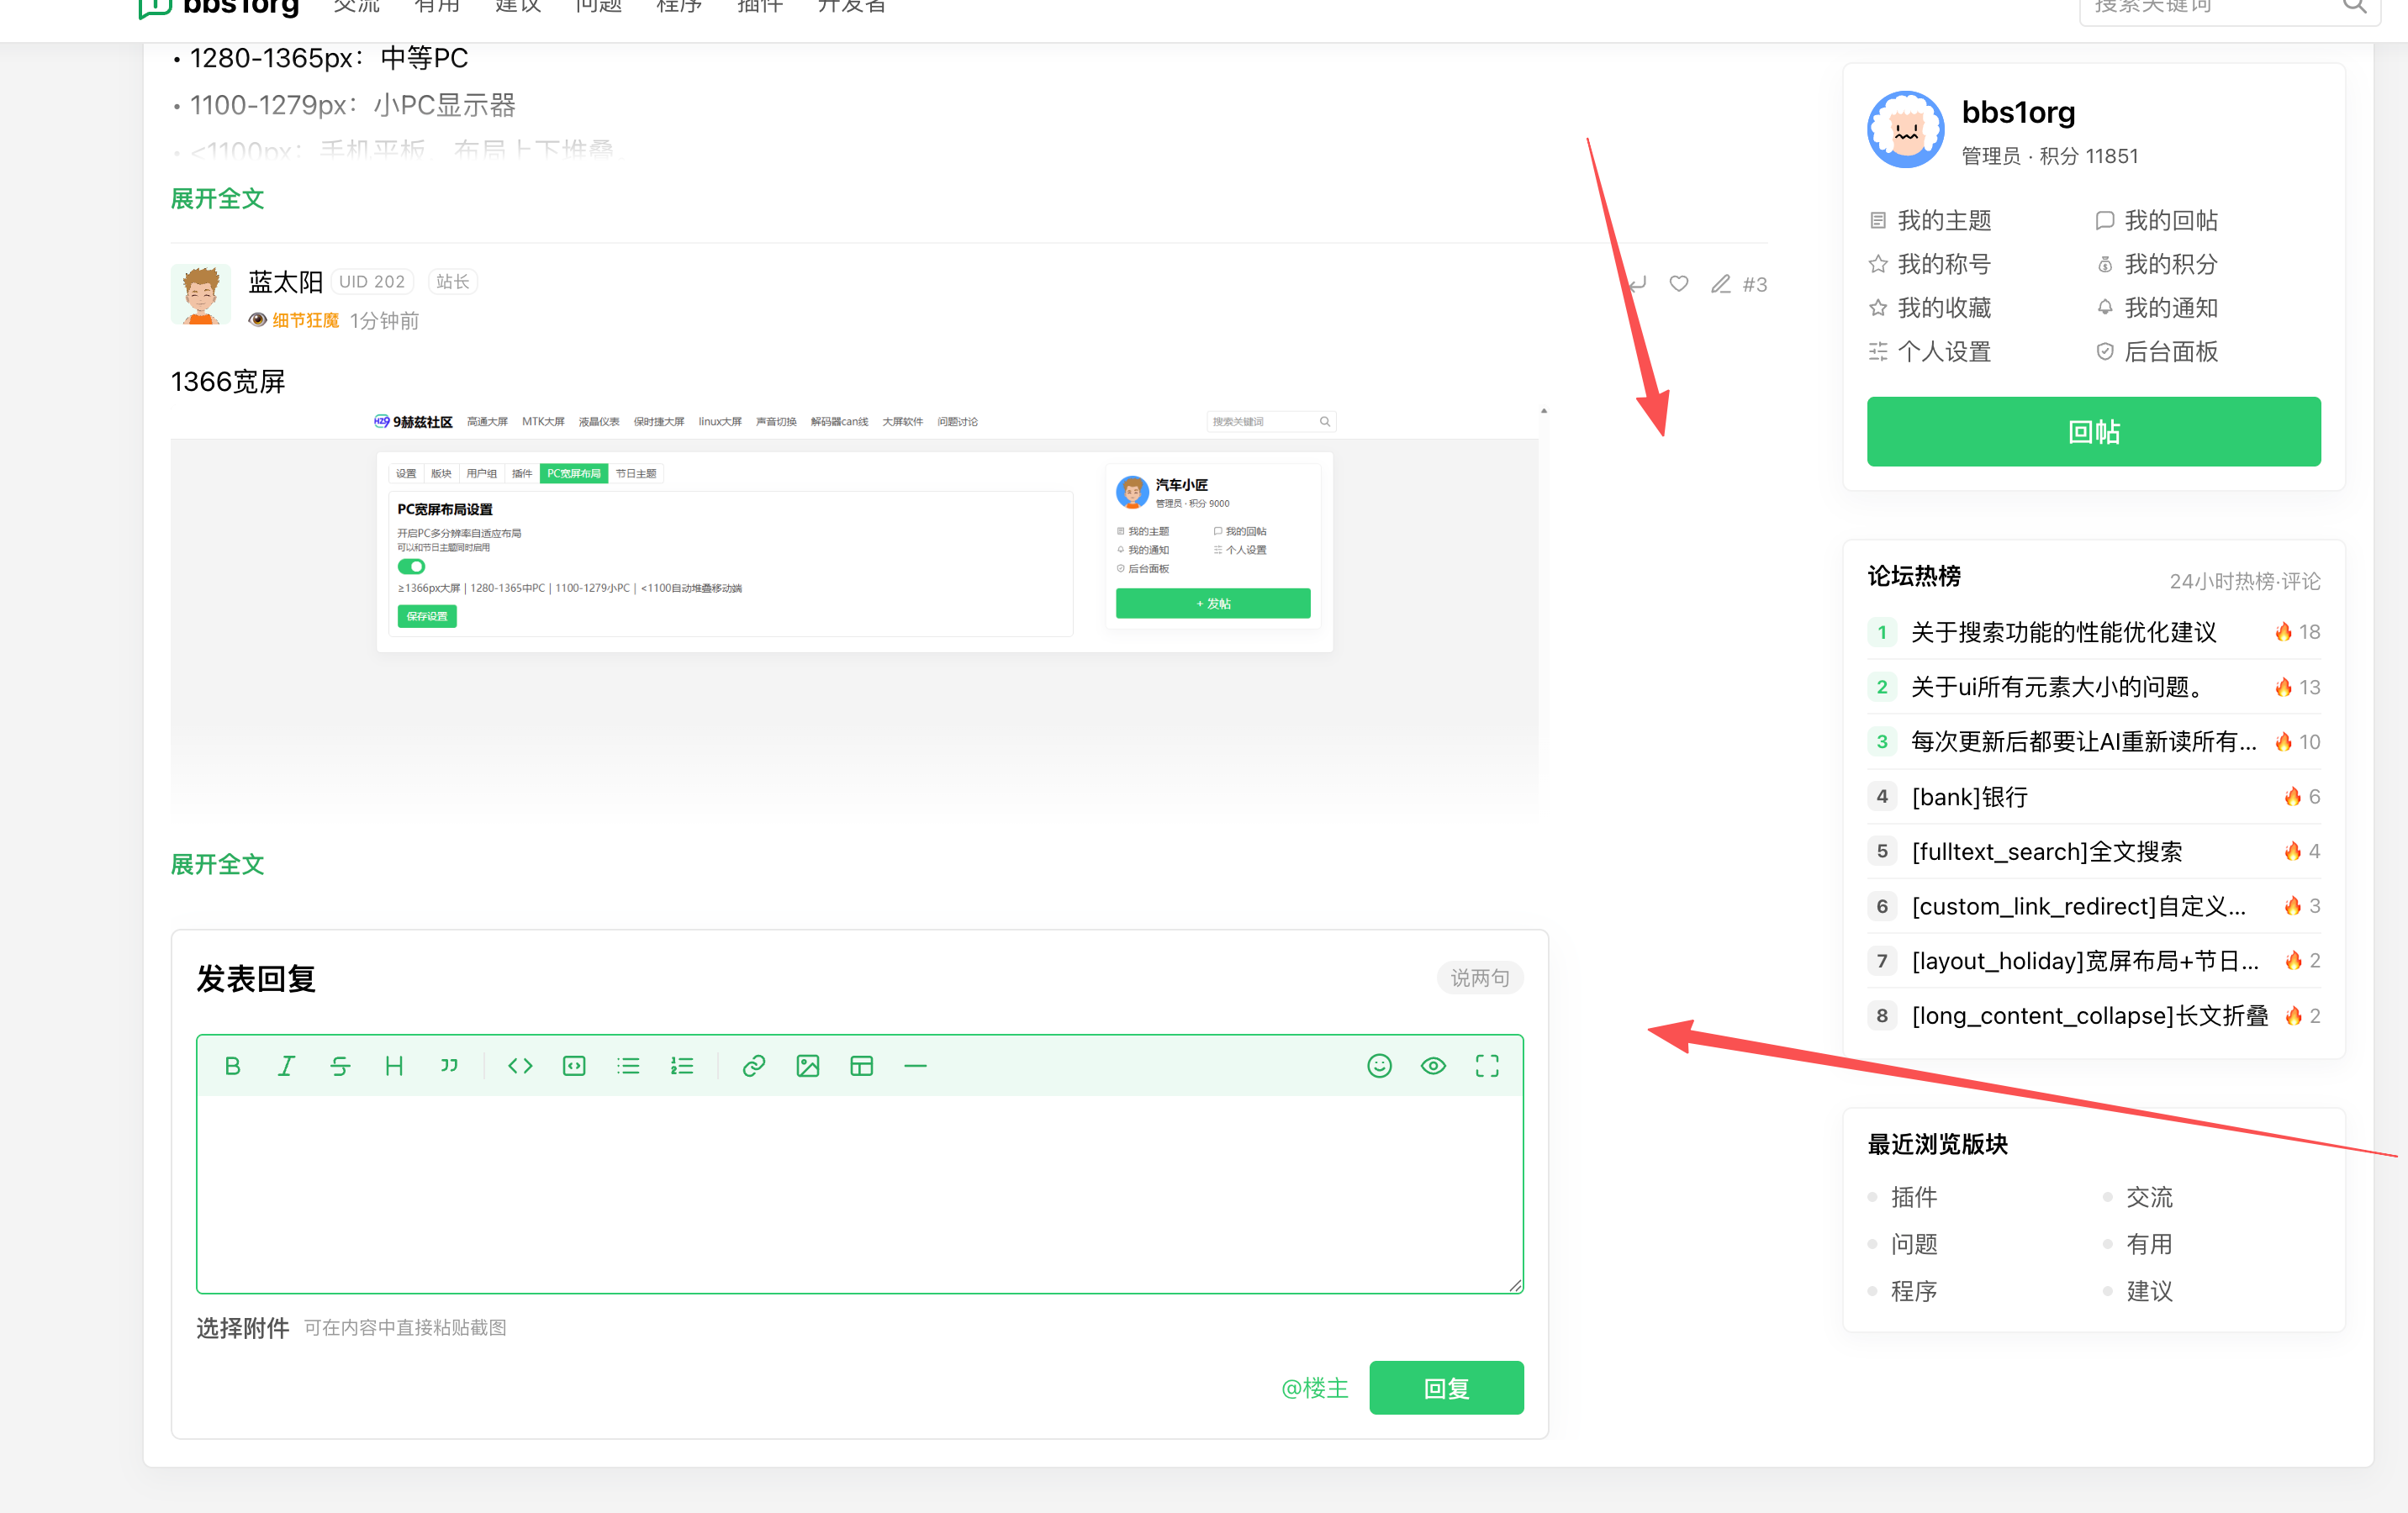Toggle bold formatting in reply editor
Screen dimensions: 2408x1513
[x=232, y=1066]
